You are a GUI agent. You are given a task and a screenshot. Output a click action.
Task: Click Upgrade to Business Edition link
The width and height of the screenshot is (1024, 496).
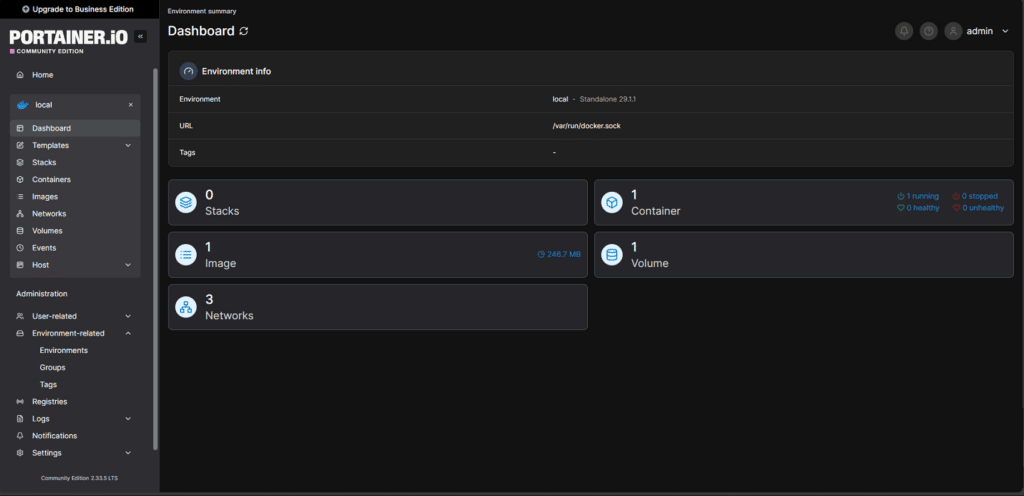(78, 9)
